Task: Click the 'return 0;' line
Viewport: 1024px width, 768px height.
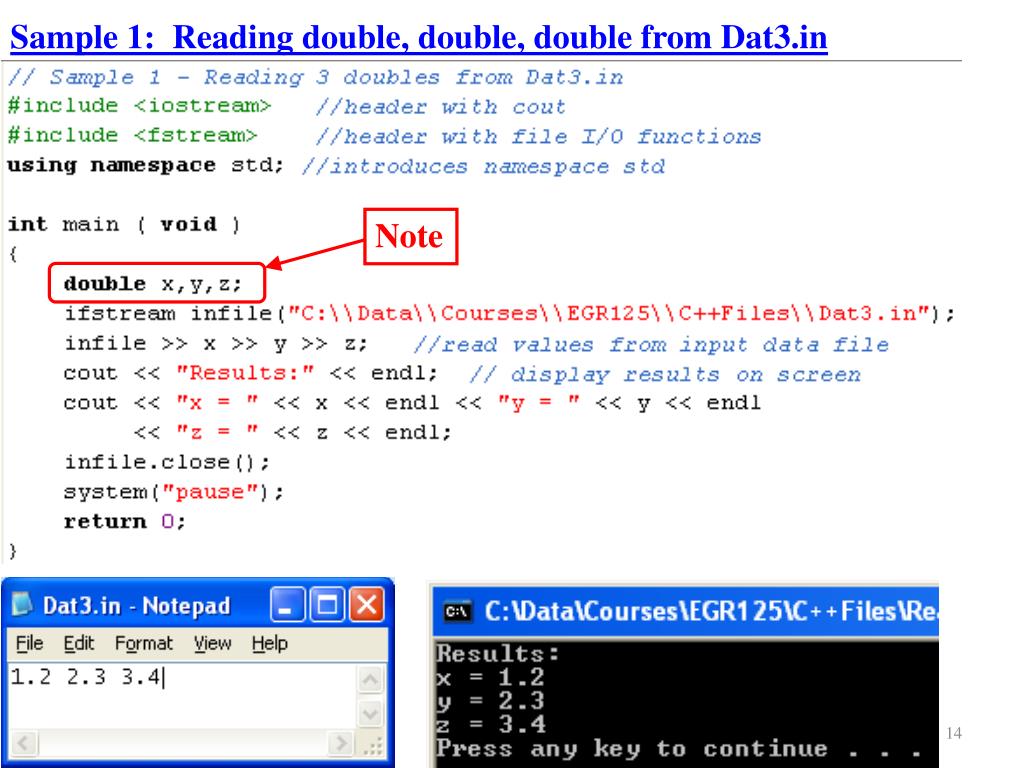Action: (x=125, y=522)
